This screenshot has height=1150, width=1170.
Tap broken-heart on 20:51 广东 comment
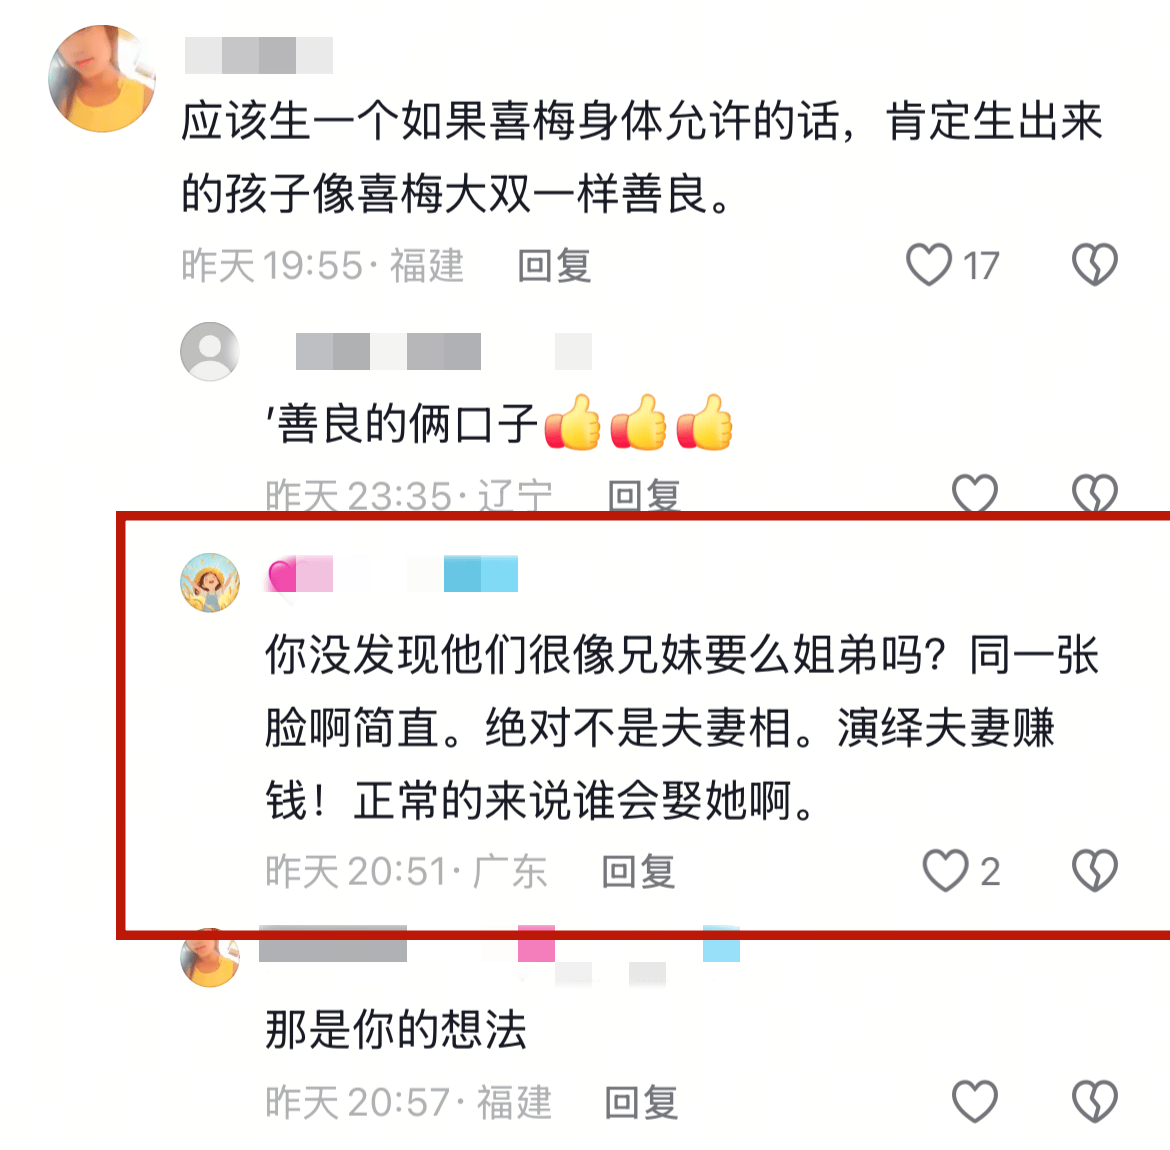pos(1095,870)
